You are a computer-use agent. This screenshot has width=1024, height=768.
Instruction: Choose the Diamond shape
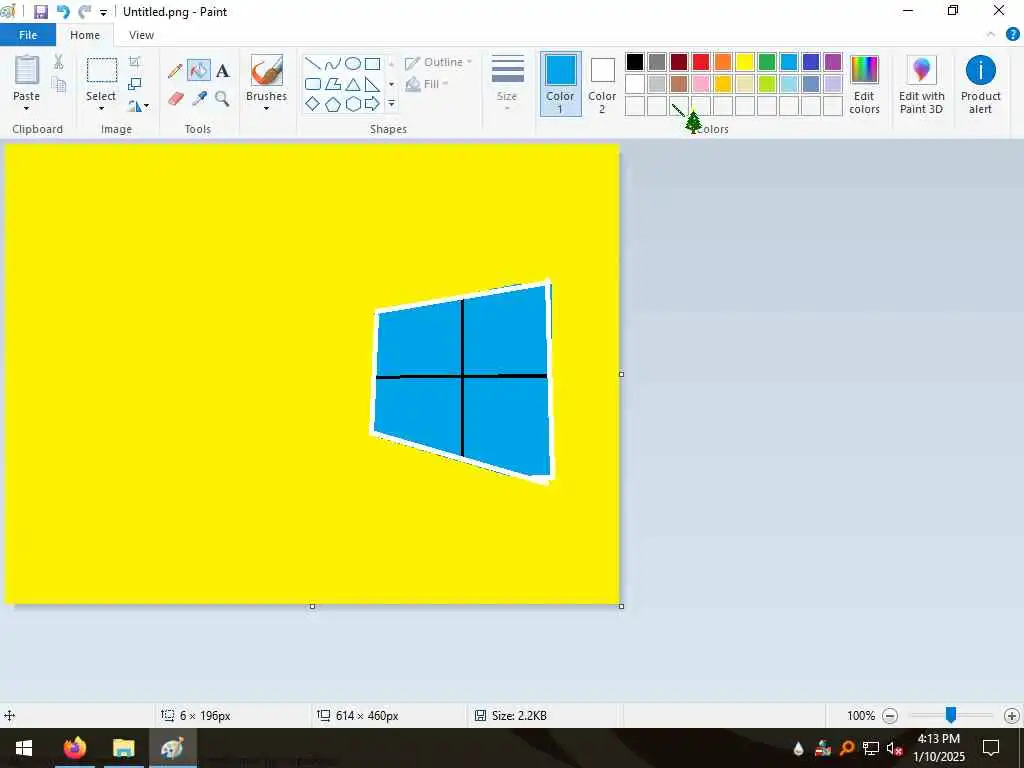click(313, 104)
